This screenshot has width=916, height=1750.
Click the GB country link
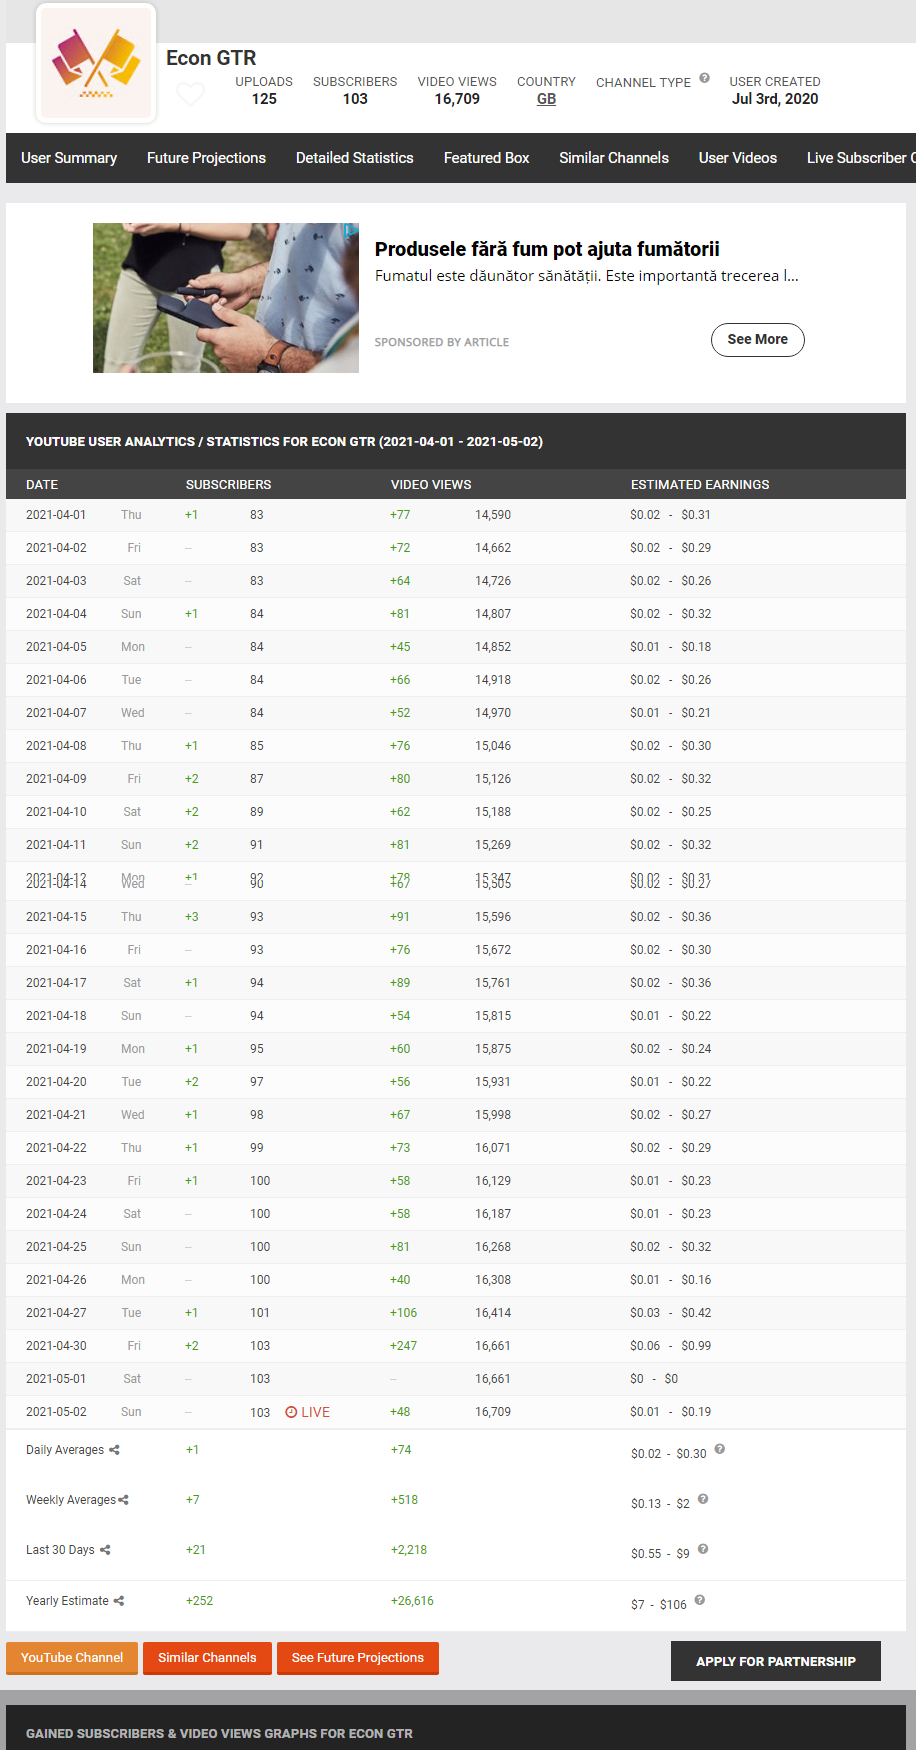[x=546, y=99]
